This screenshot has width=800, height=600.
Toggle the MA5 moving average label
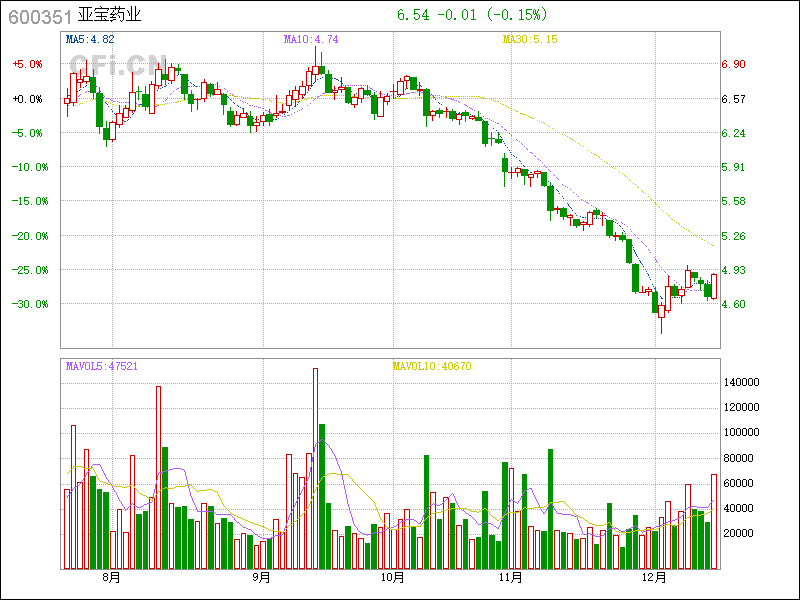(90, 39)
